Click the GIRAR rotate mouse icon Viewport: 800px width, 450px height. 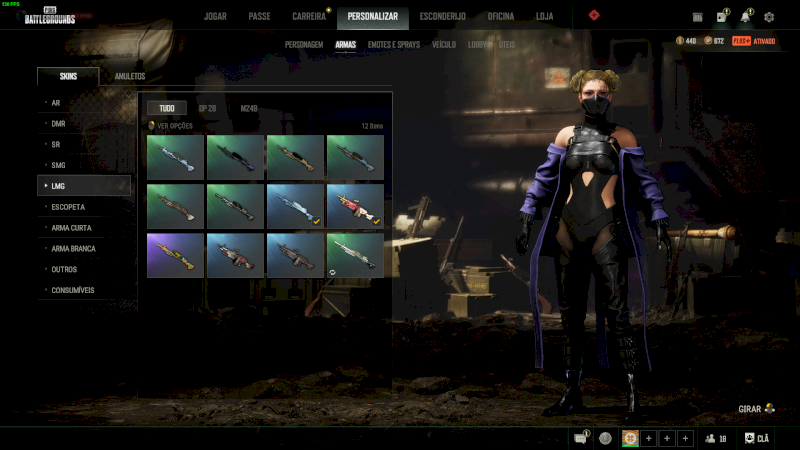(769, 408)
